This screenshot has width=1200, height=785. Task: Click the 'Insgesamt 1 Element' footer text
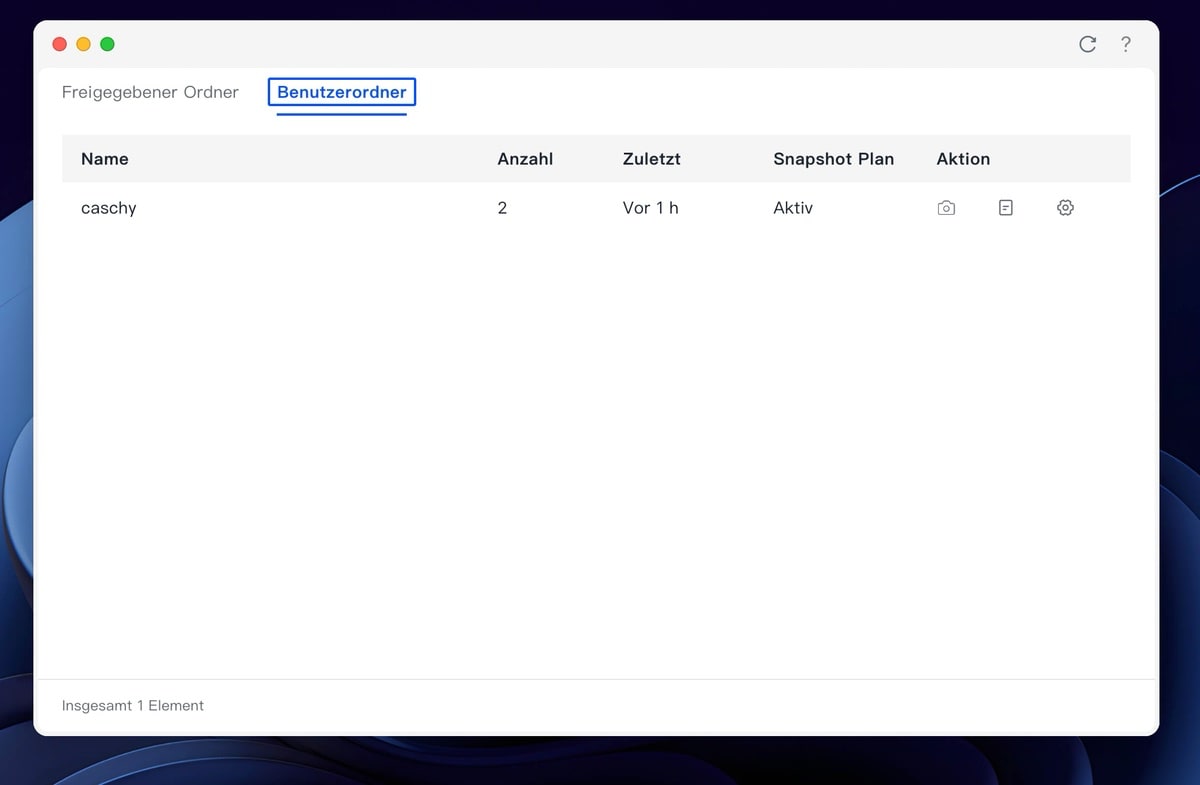click(x=133, y=705)
